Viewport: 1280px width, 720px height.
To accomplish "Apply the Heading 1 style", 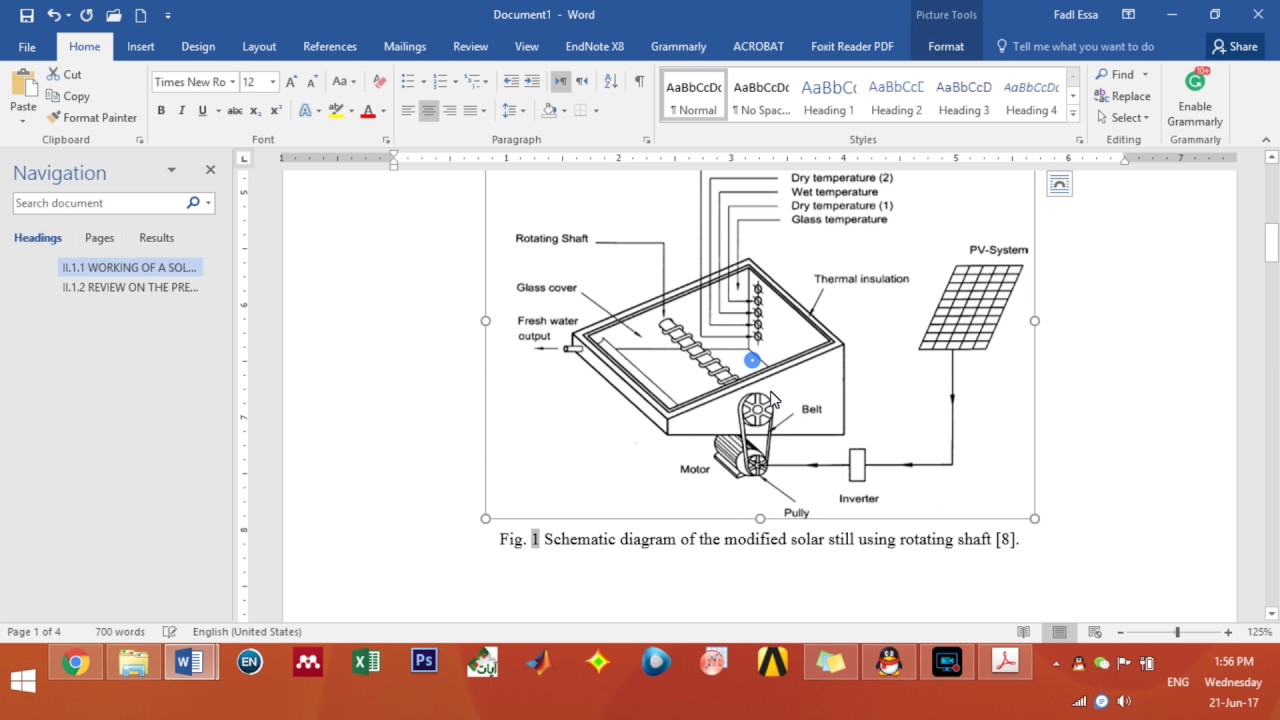I will 829,96.
